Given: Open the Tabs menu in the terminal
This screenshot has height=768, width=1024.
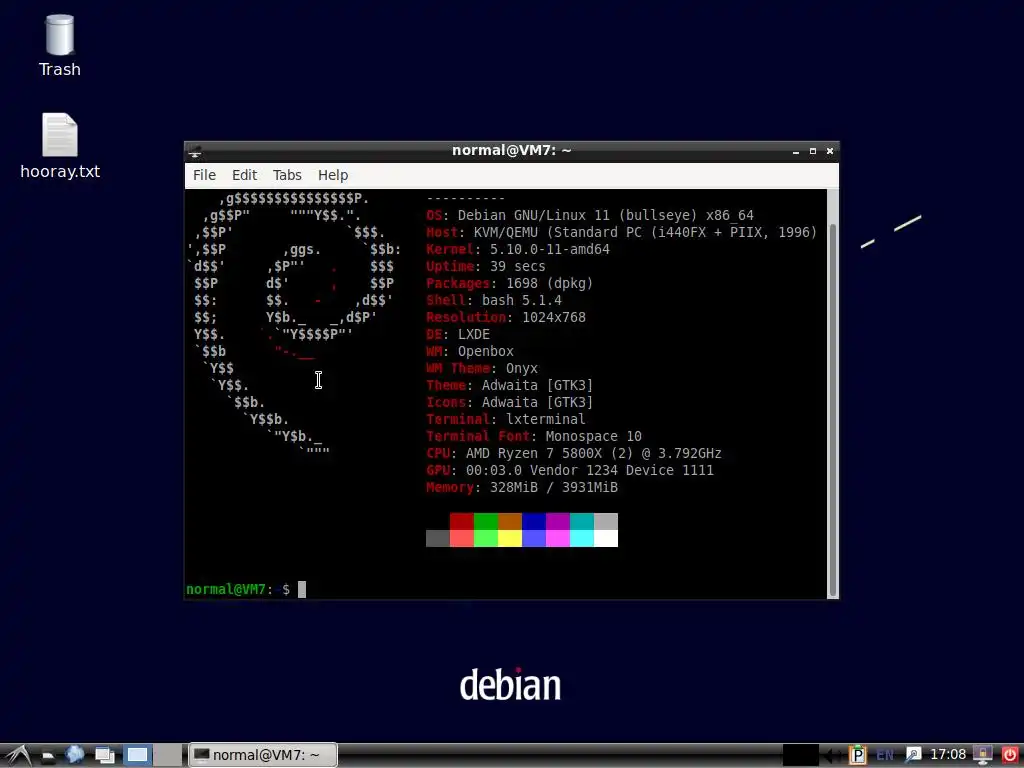Looking at the screenshot, I should pos(287,175).
